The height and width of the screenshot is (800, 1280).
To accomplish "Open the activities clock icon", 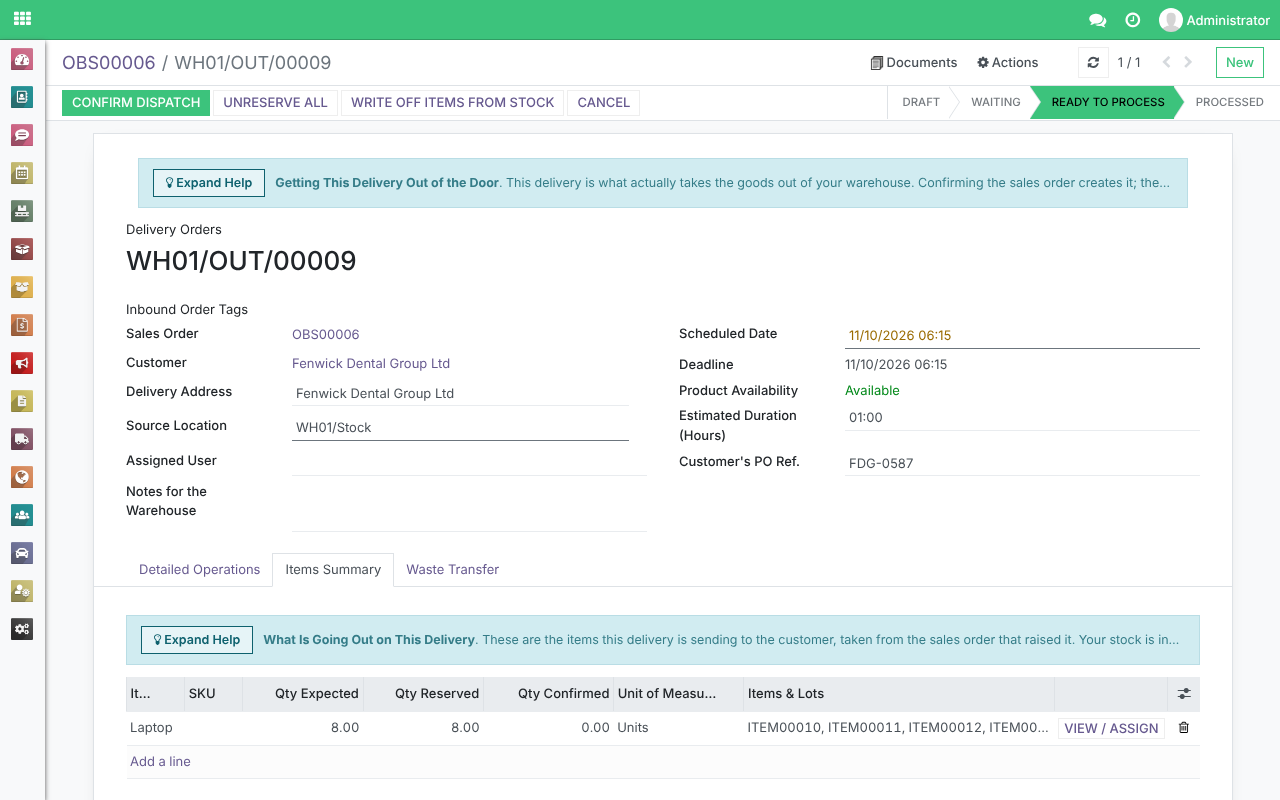I will (1133, 20).
